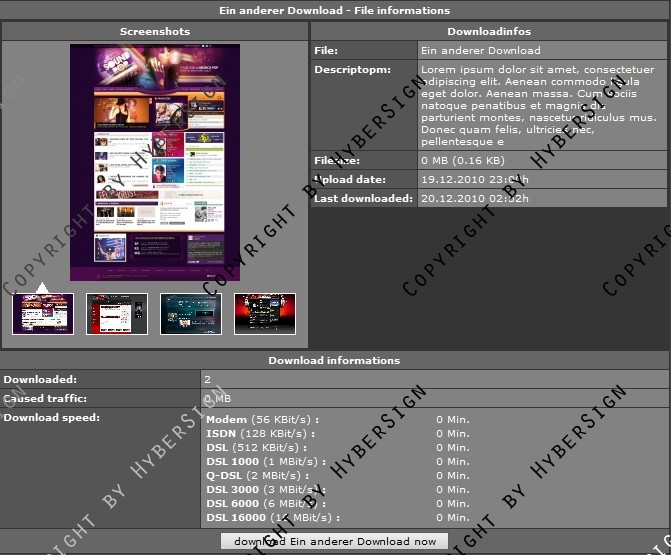The image size is (671, 555).
Task: Select the second screenshot thumbnail
Action: click(117, 314)
